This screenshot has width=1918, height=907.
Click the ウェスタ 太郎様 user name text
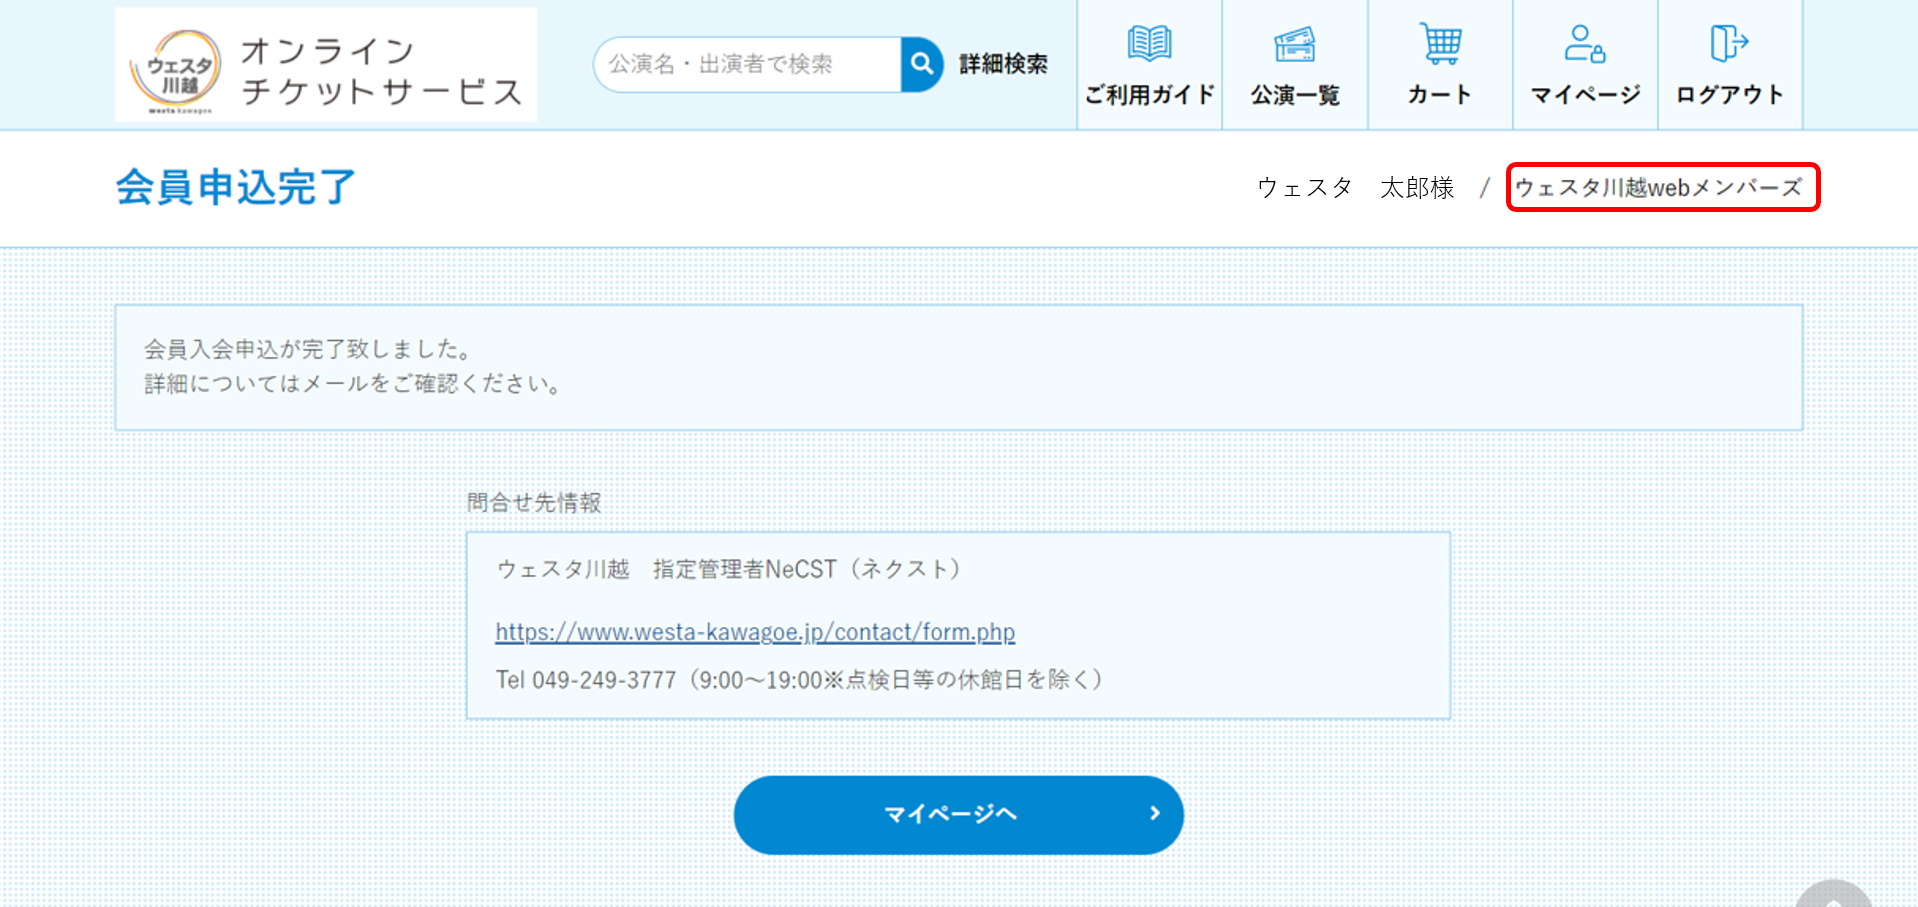click(1355, 187)
